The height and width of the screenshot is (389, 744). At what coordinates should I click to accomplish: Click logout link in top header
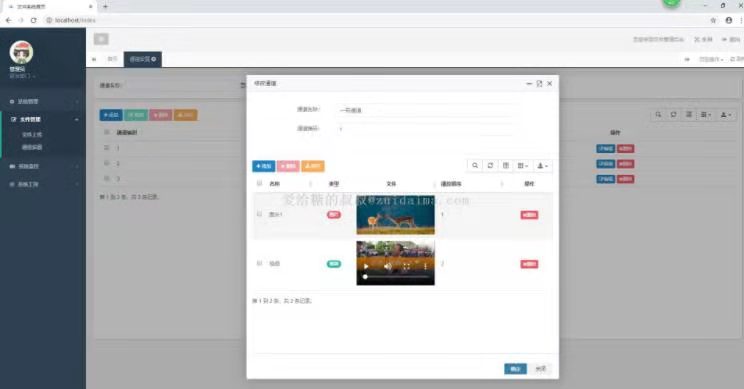click(731, 39)
